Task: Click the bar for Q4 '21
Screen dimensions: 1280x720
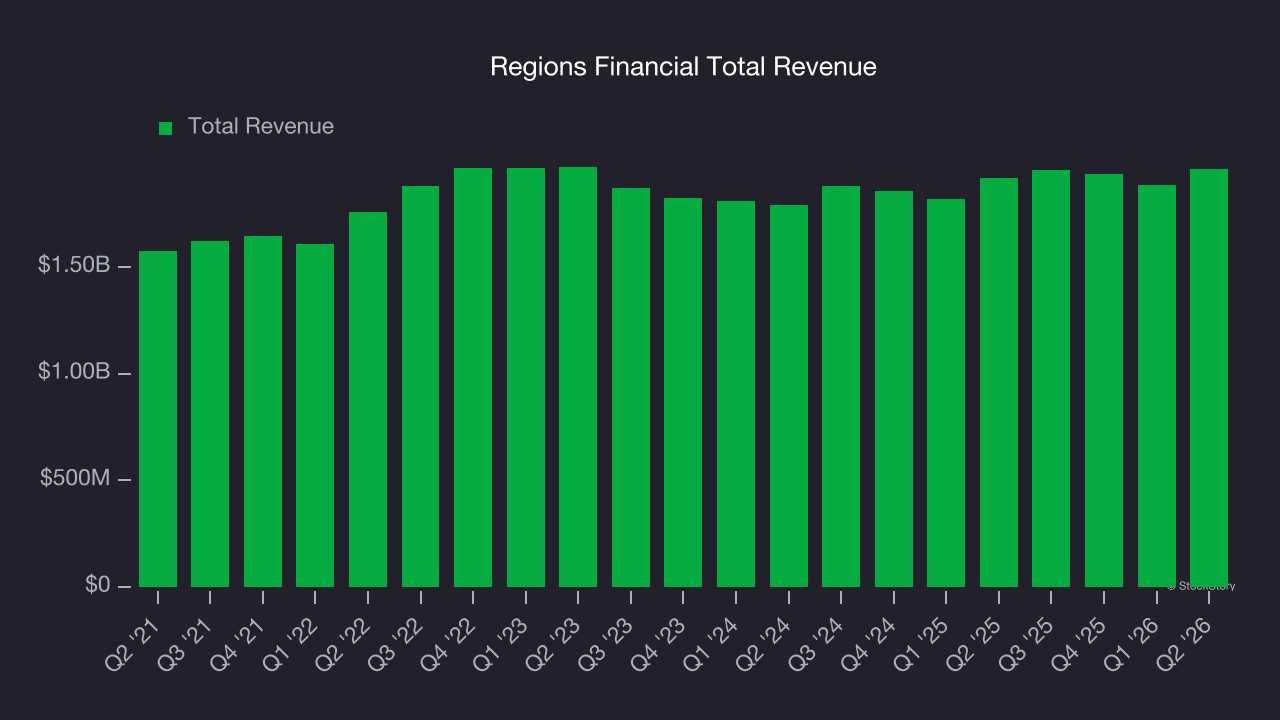Action: [x=263, y=411]
